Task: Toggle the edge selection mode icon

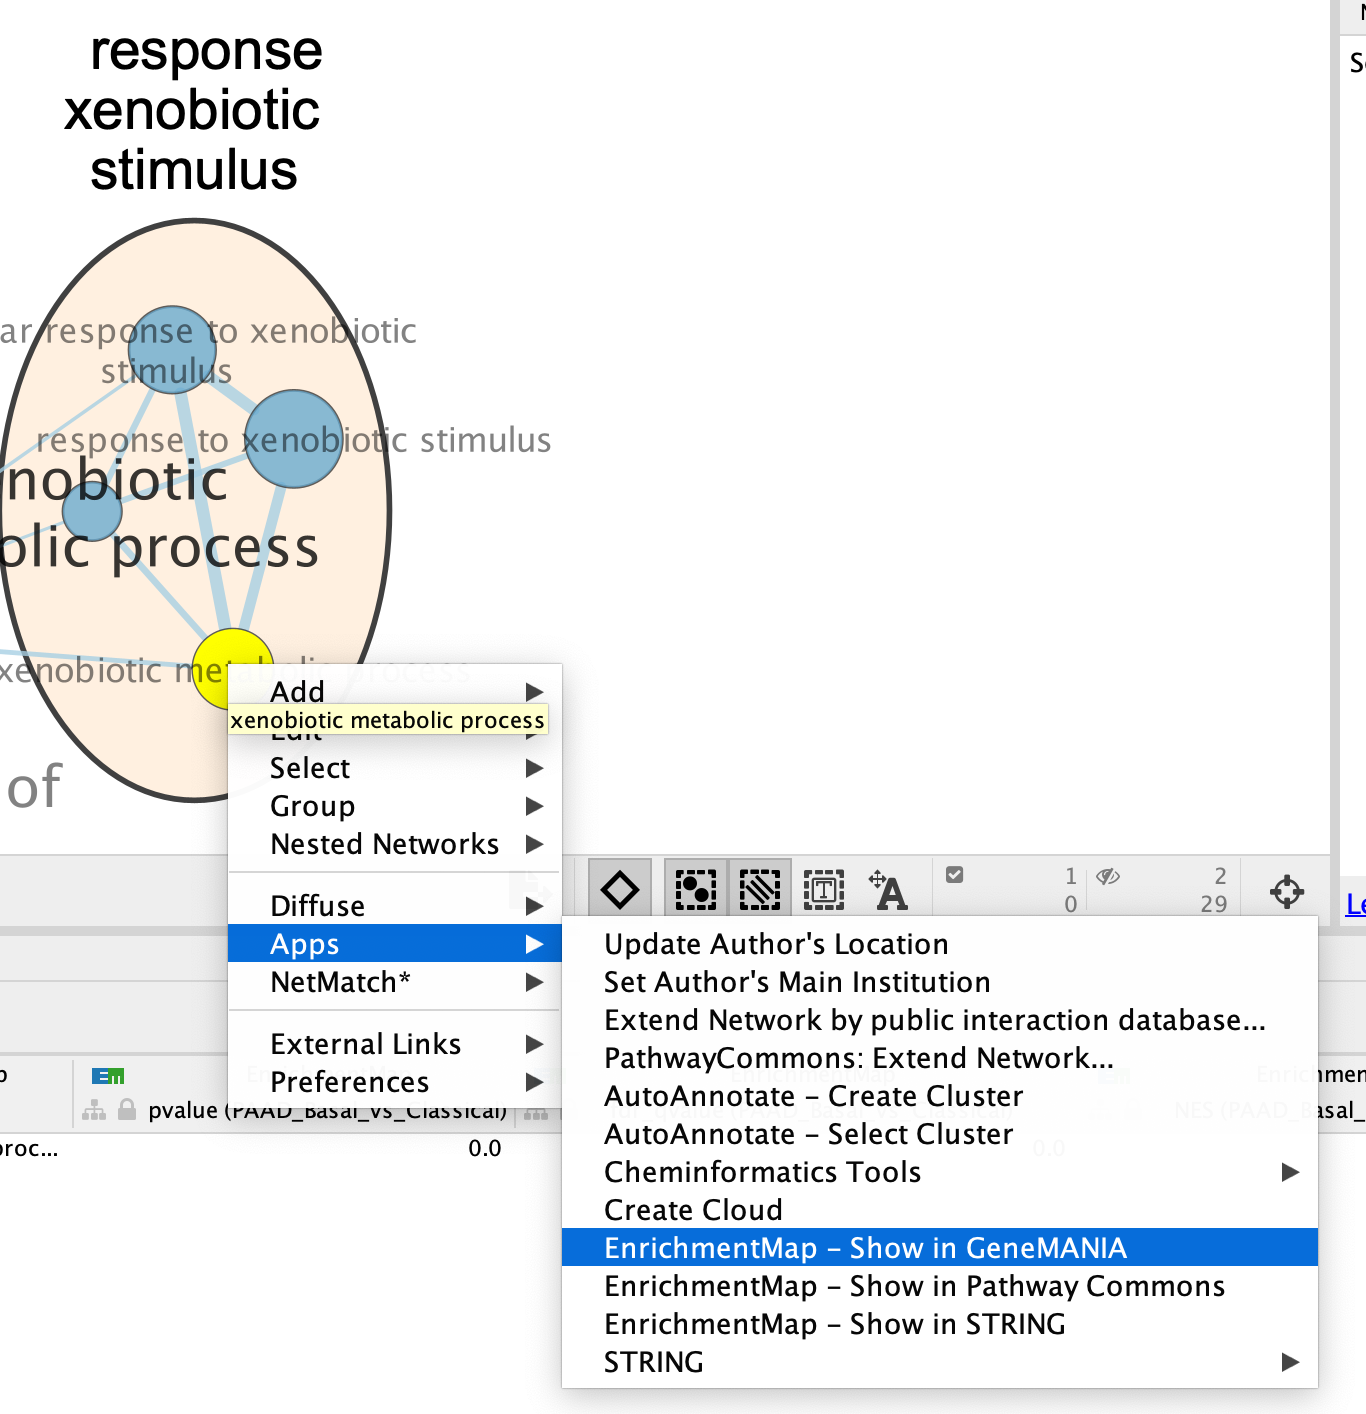Action: (x=760, y=889)
